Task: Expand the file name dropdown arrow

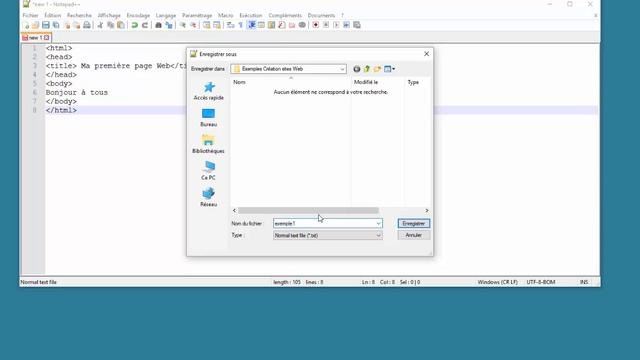Action: [x=378, y=223]
